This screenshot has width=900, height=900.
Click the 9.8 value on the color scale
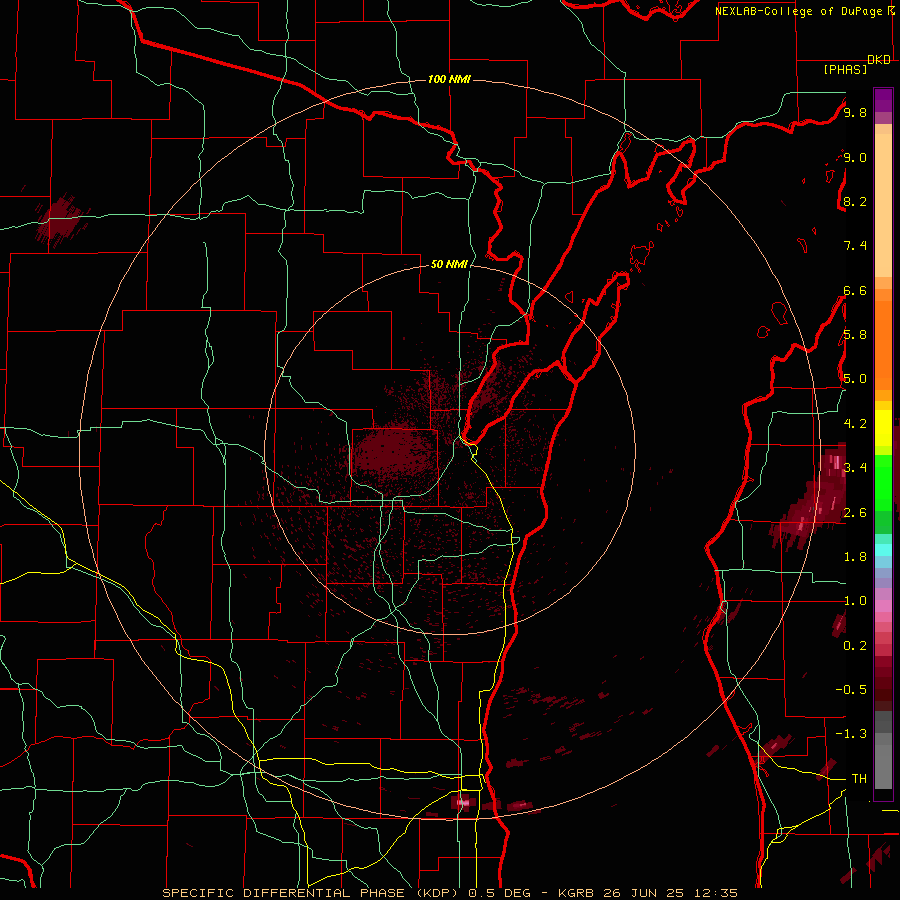855,112
